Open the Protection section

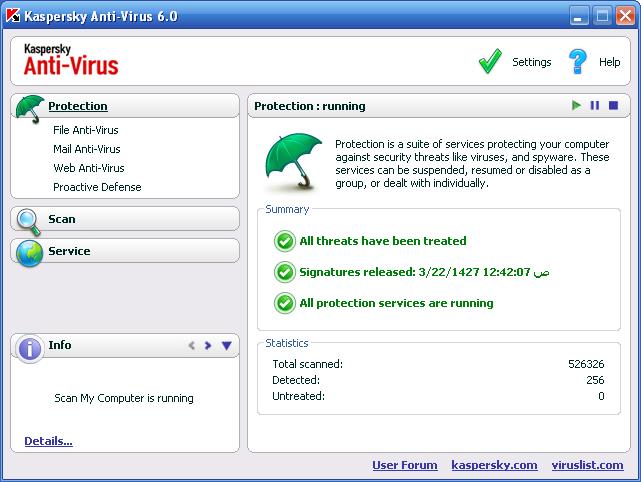(x=78, y=106)
